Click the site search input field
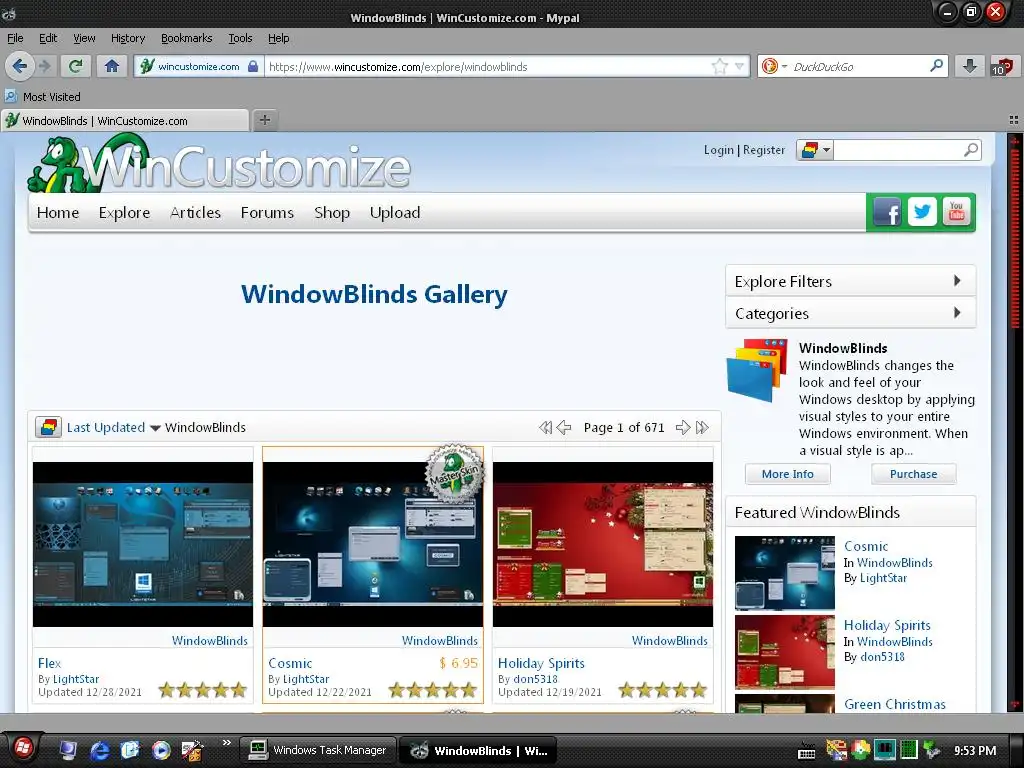The image size is (1024, 768). click(x=898, y=150)
